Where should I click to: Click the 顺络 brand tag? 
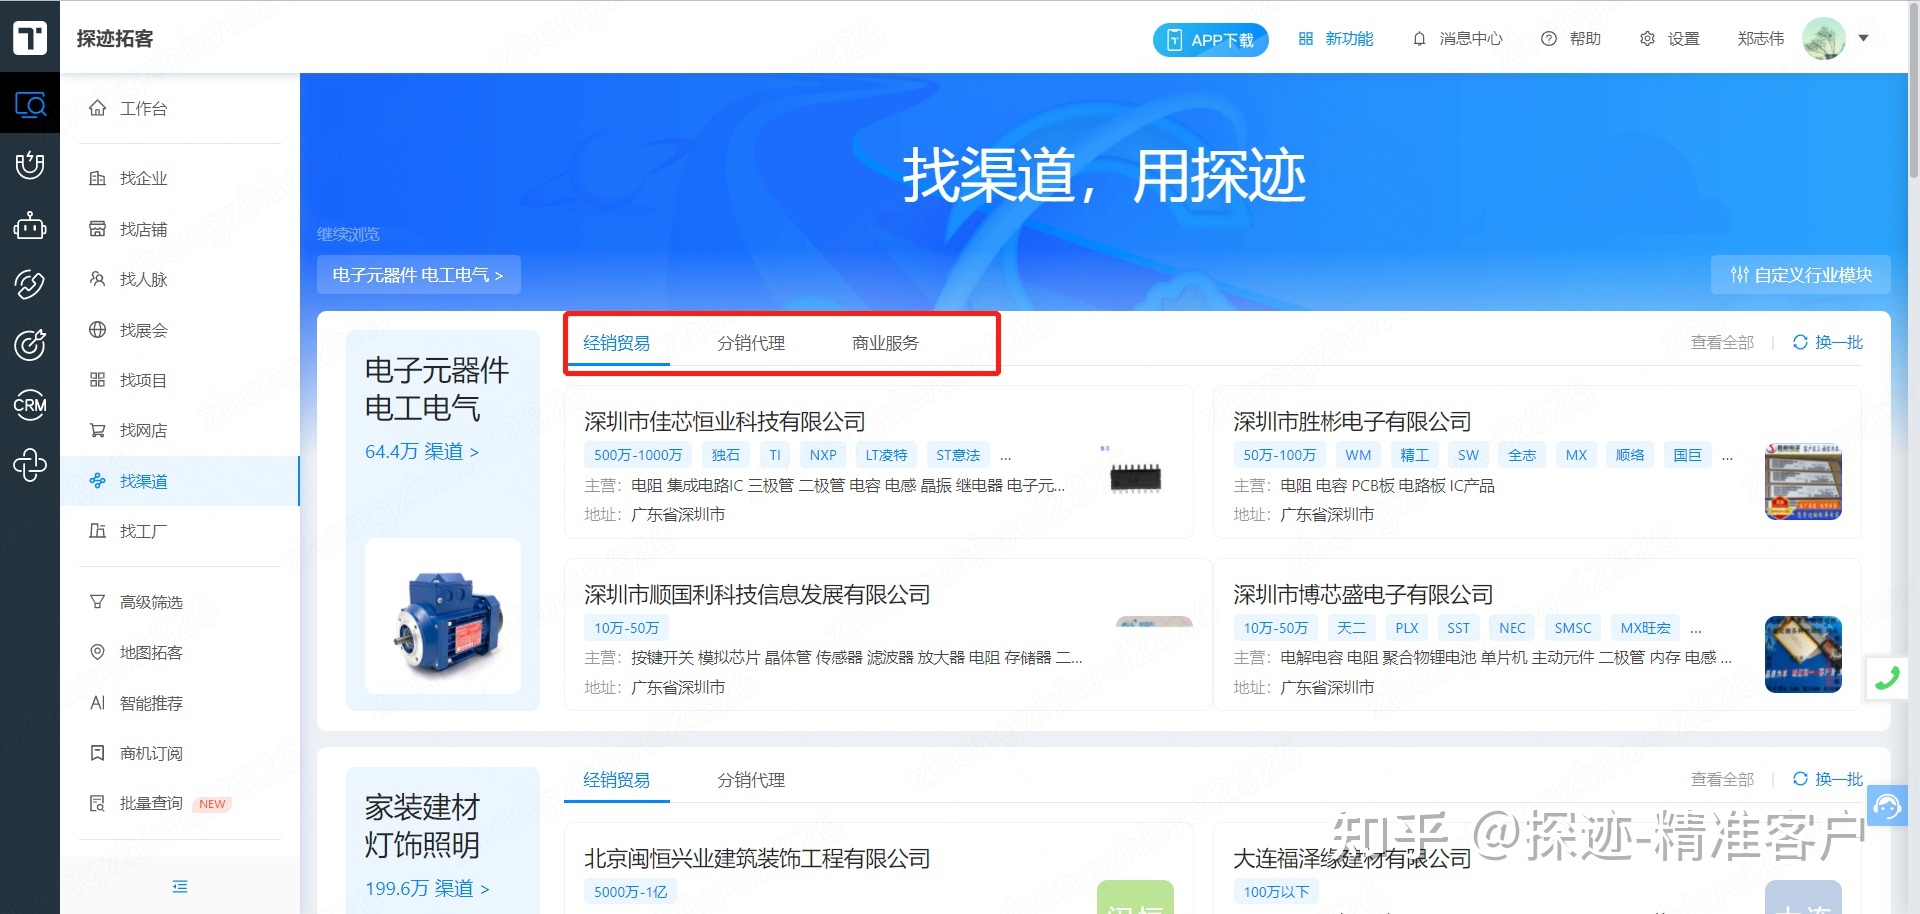coord(1630,455)
